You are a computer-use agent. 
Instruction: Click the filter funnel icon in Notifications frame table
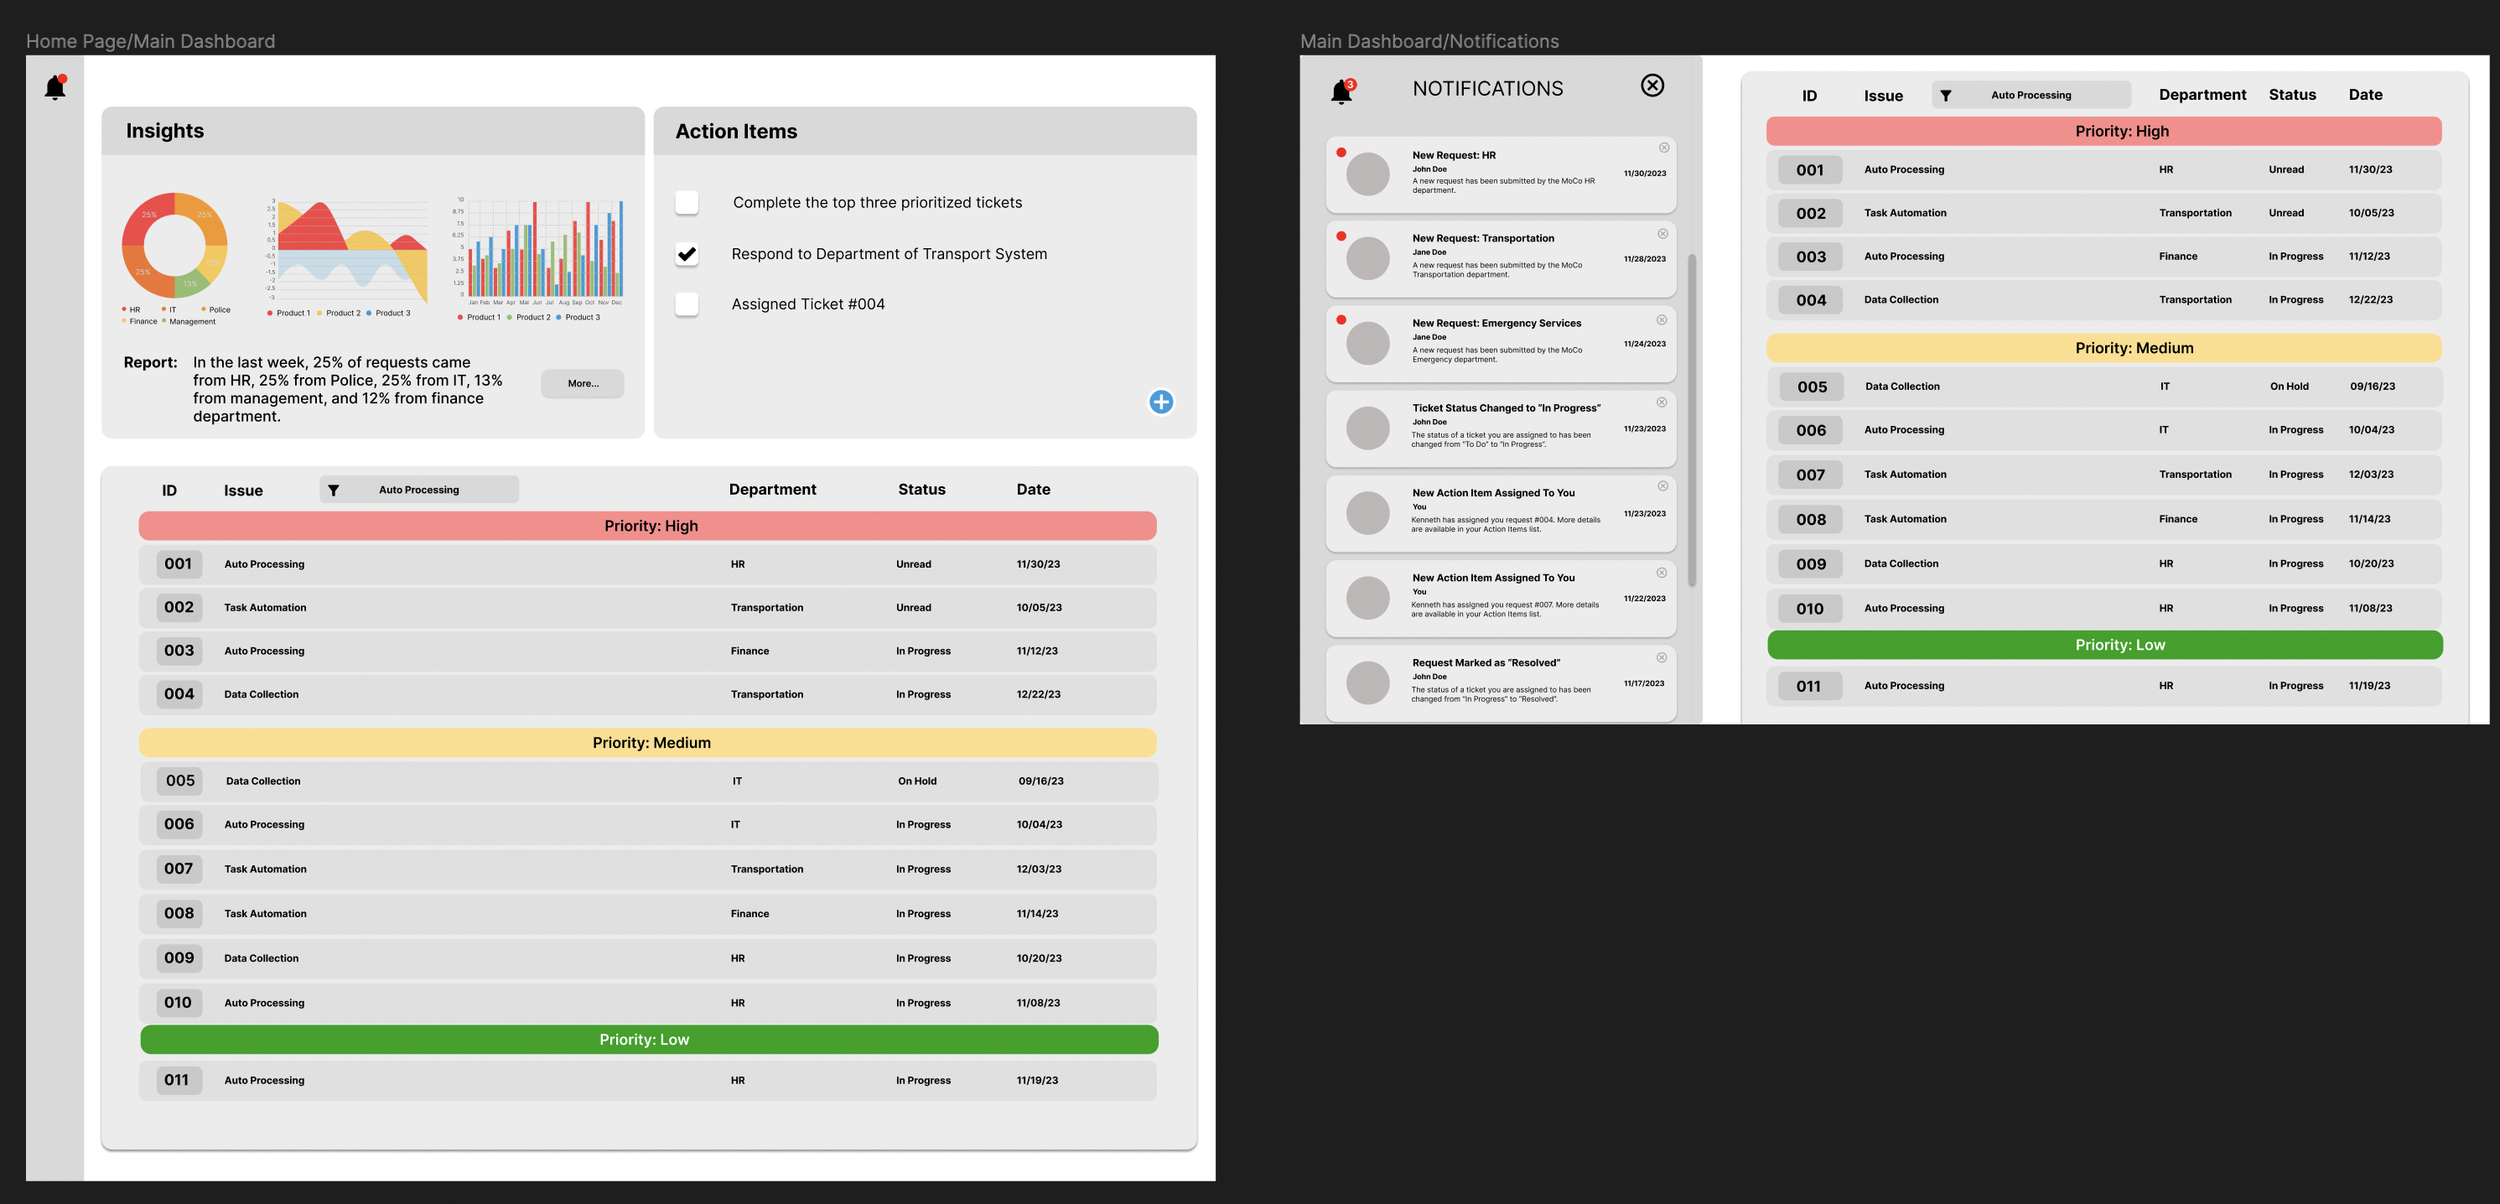coord(1946,96)
